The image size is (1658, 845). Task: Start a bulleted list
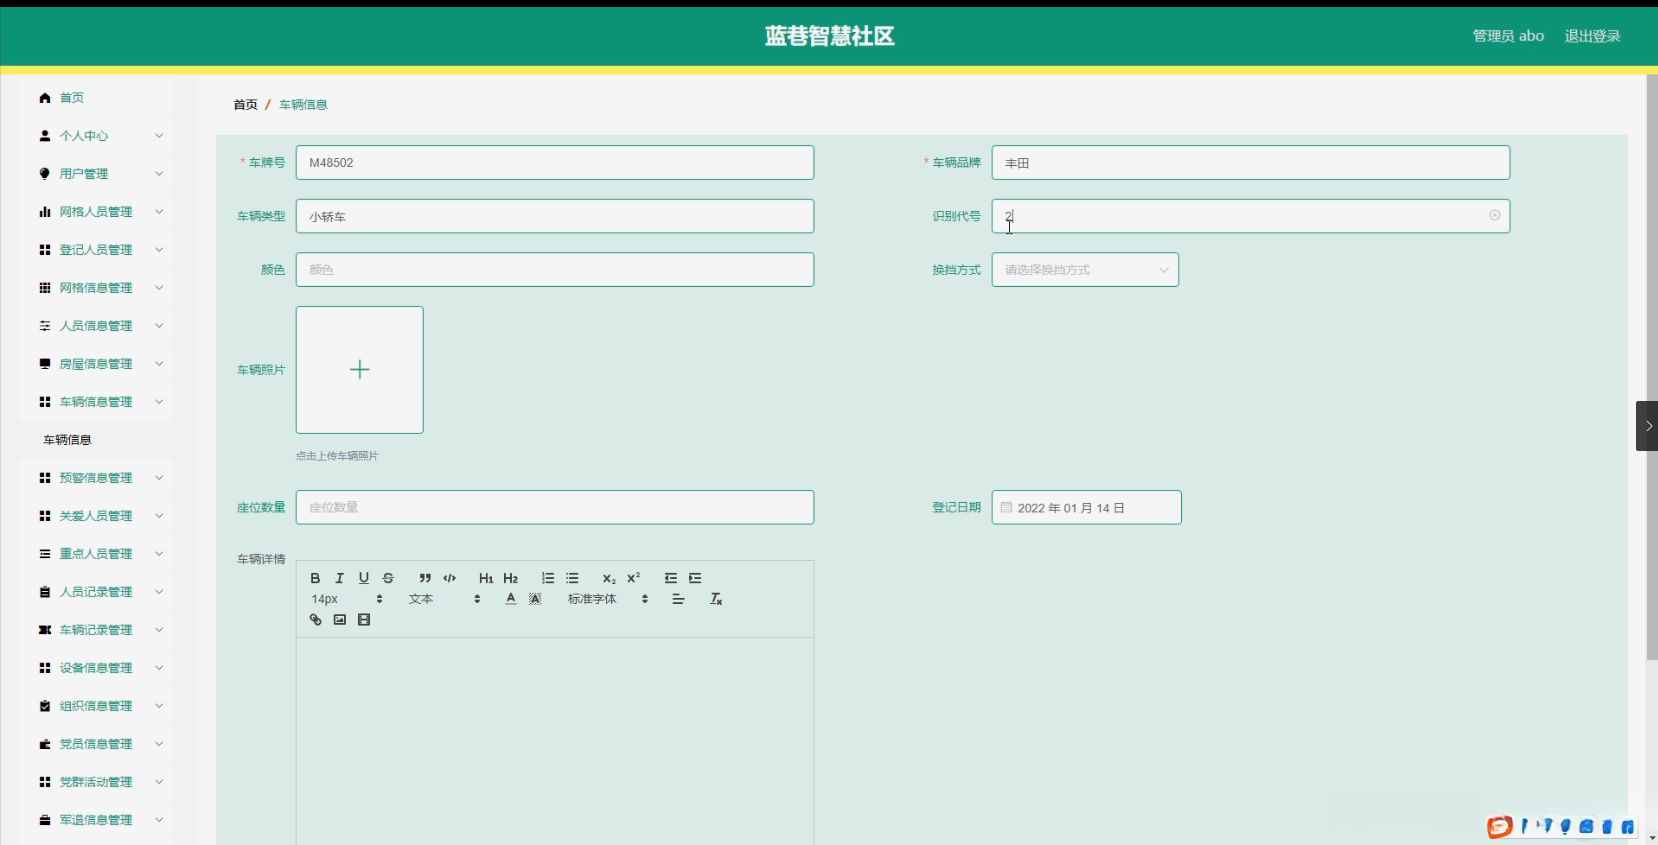pyautogui.click(x=572, y=578)
